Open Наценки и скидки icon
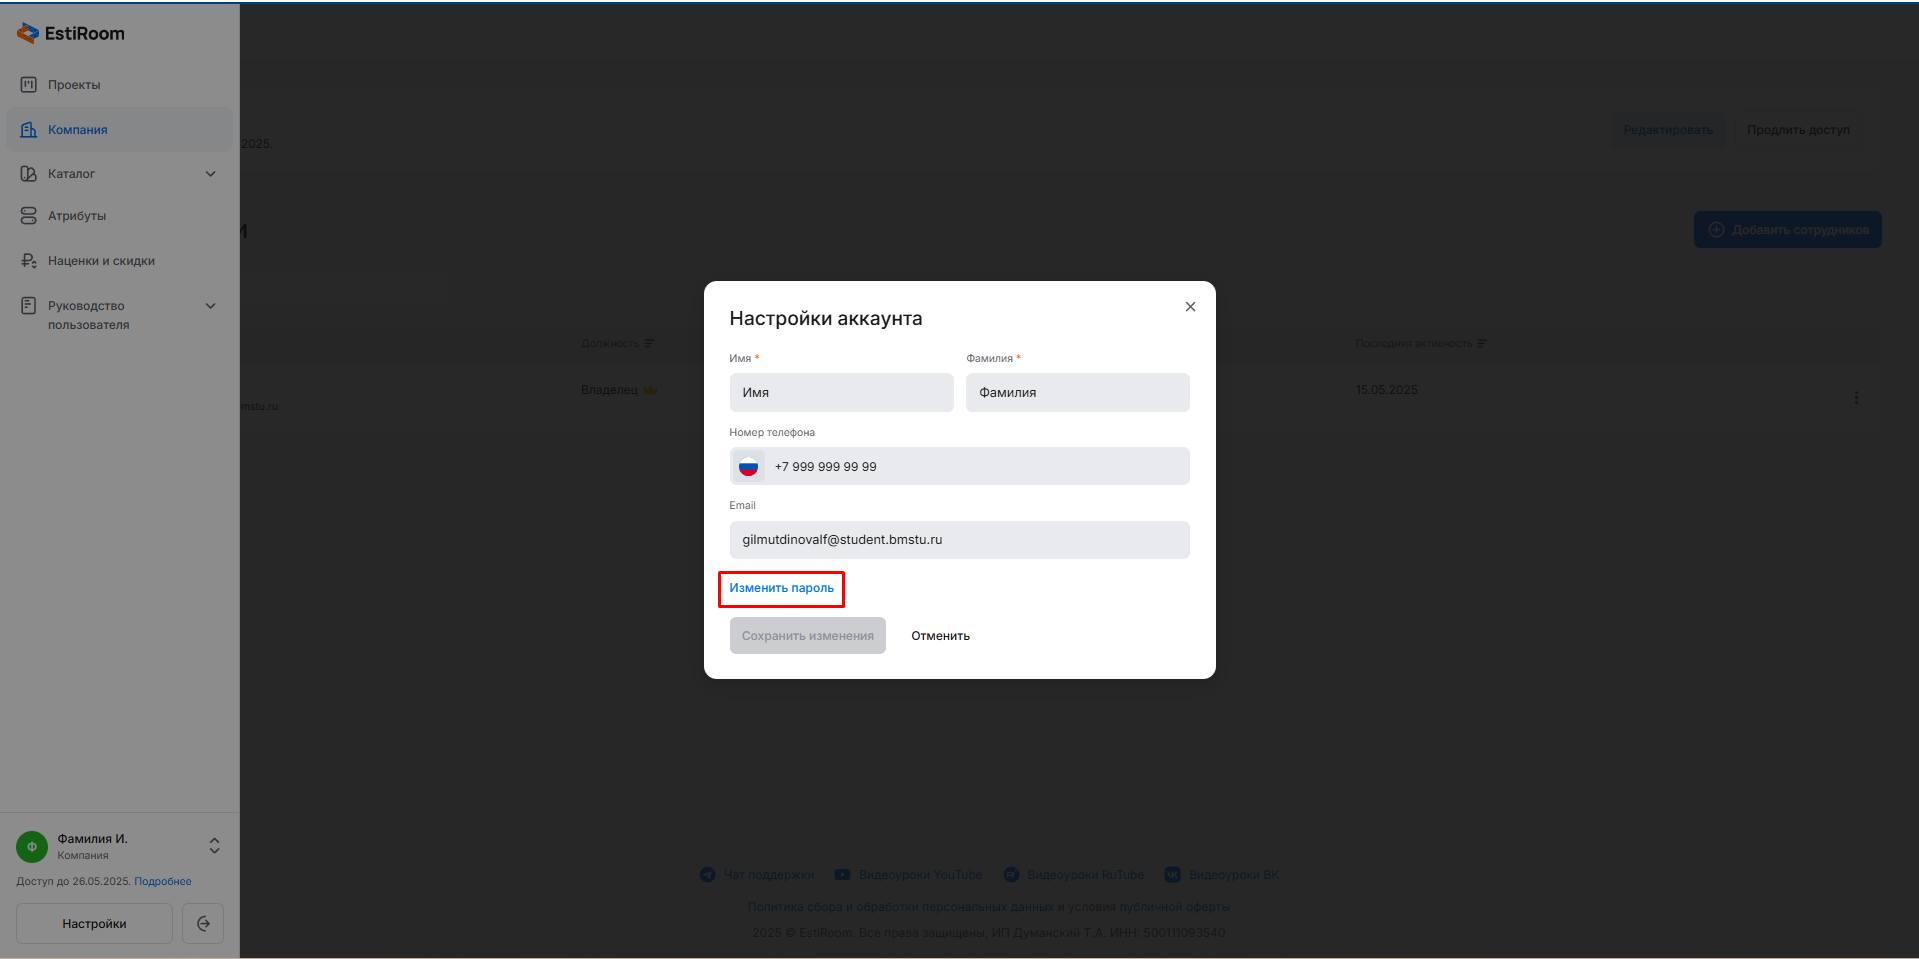 (x=29, y=261)
